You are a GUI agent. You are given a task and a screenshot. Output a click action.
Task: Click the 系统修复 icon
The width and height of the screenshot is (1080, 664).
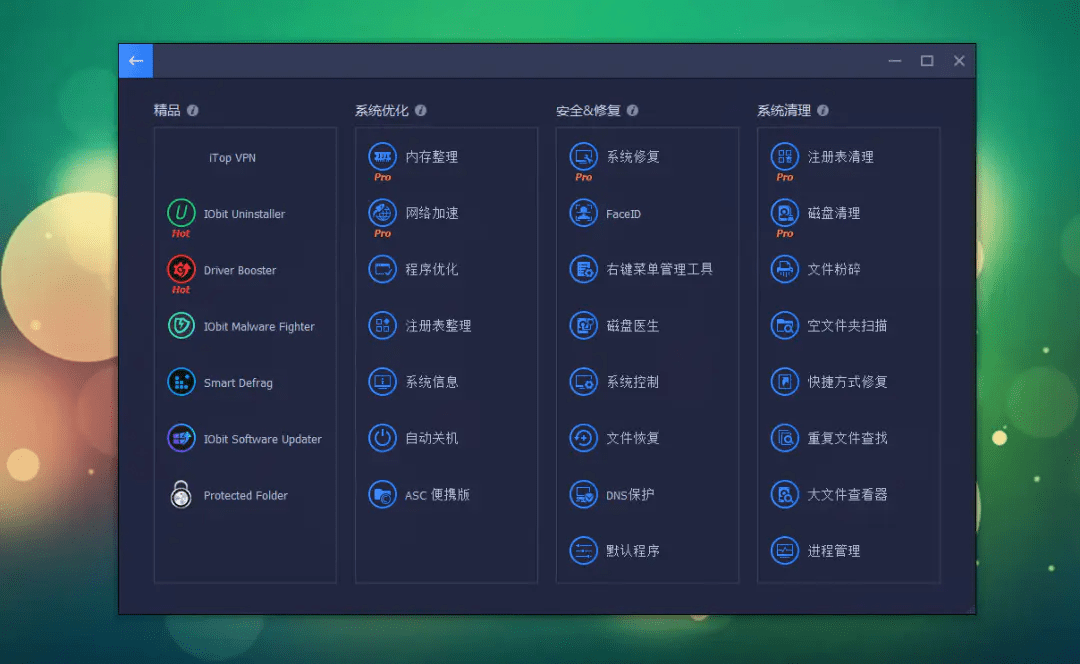583,156
